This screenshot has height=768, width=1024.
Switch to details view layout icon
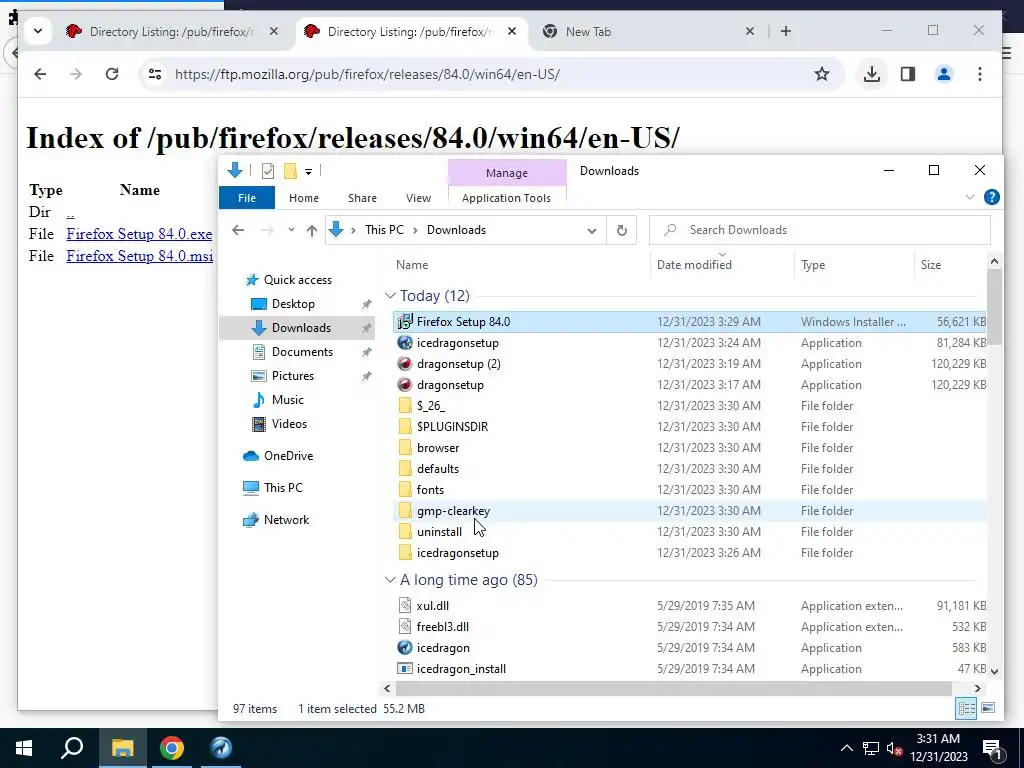point(966,709)
